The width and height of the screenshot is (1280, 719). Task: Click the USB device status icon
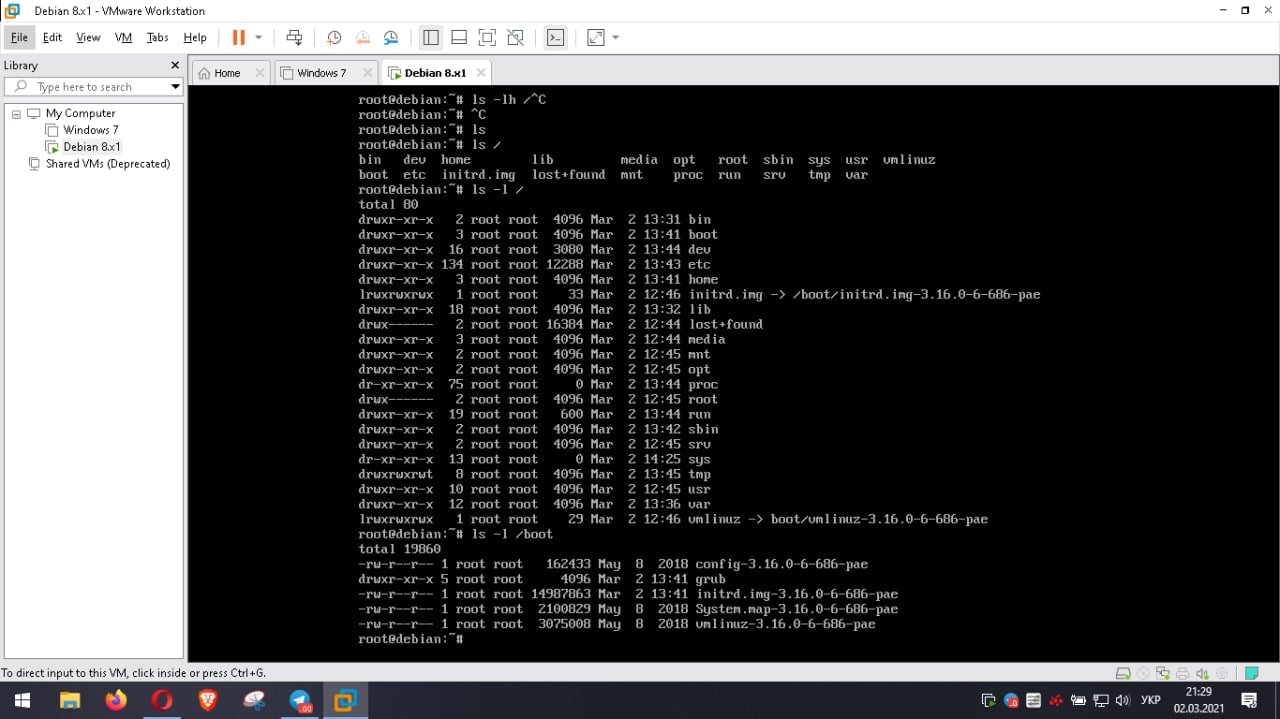[1221, 673]
